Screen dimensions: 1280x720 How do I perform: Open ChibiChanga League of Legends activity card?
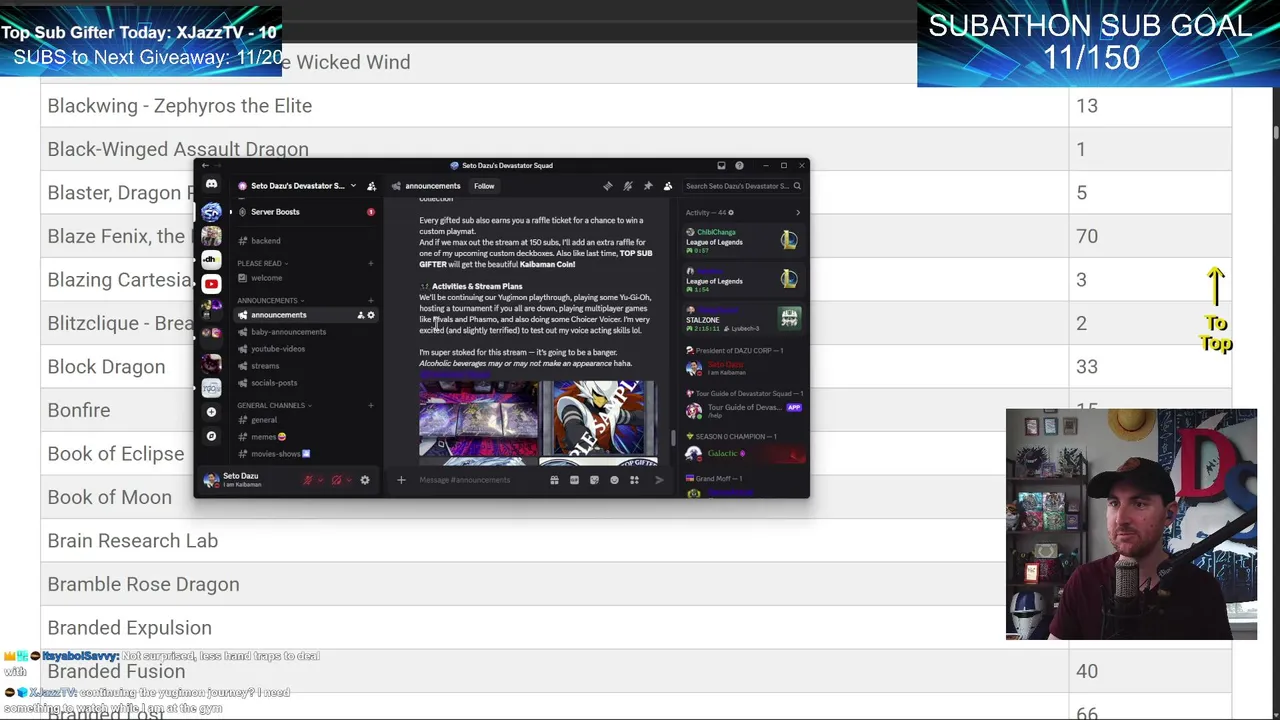[x=743, y=240]
